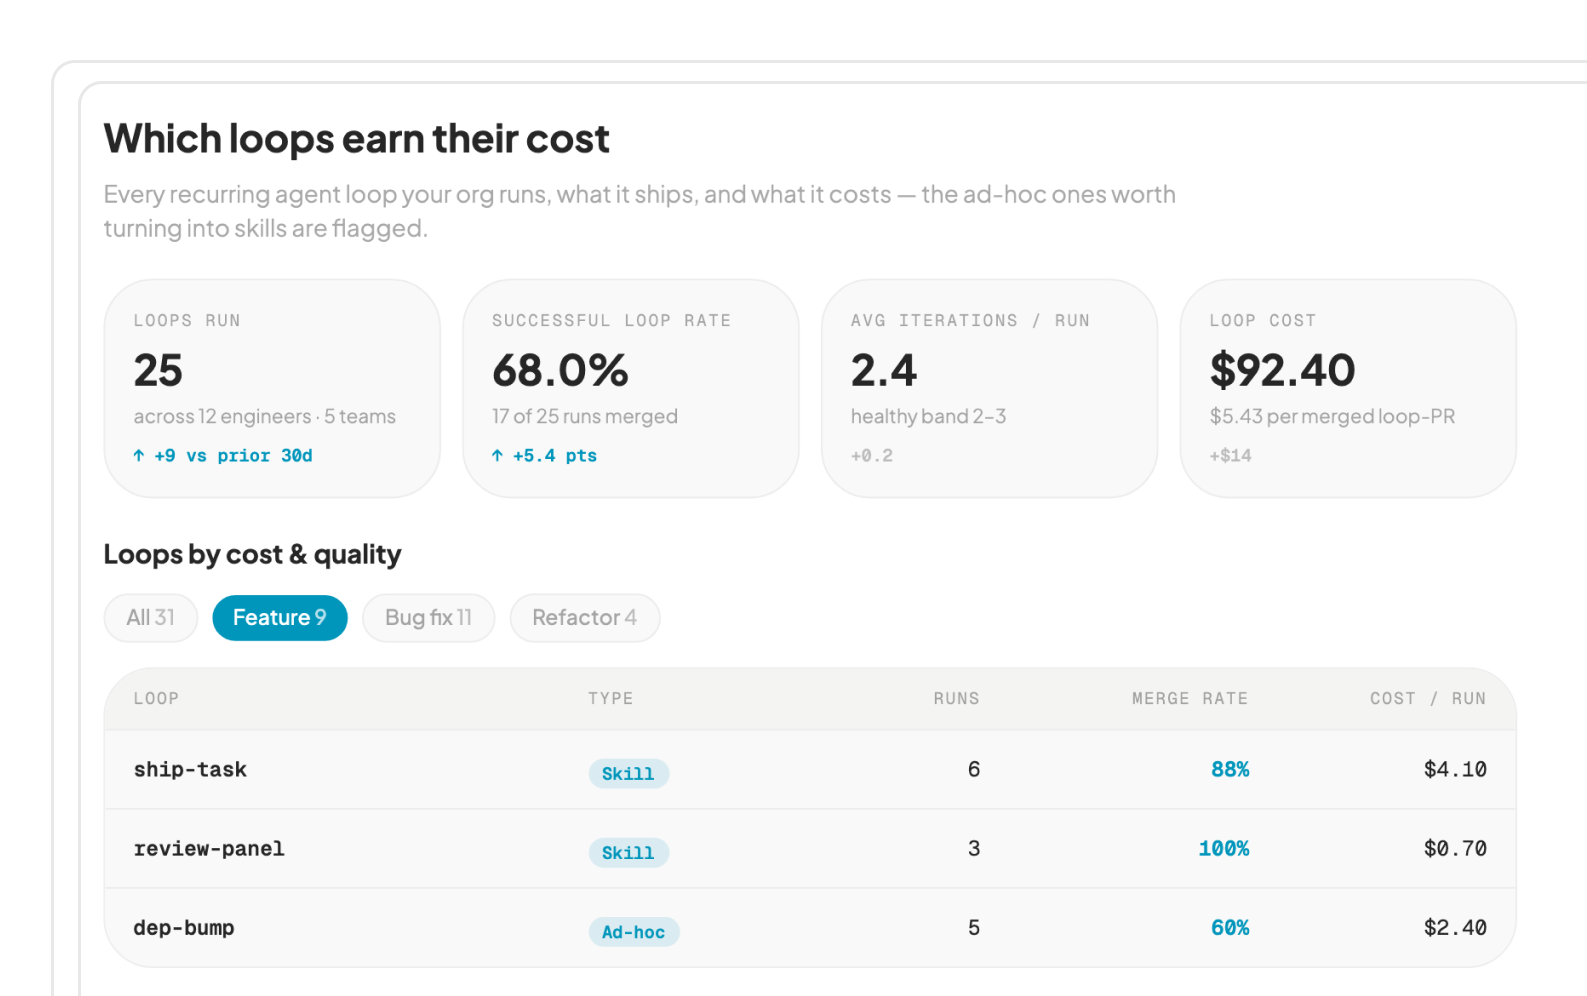Sort by the COST / RUN column header
The image size is (1587, 996).
click(x=1428, y=699)
